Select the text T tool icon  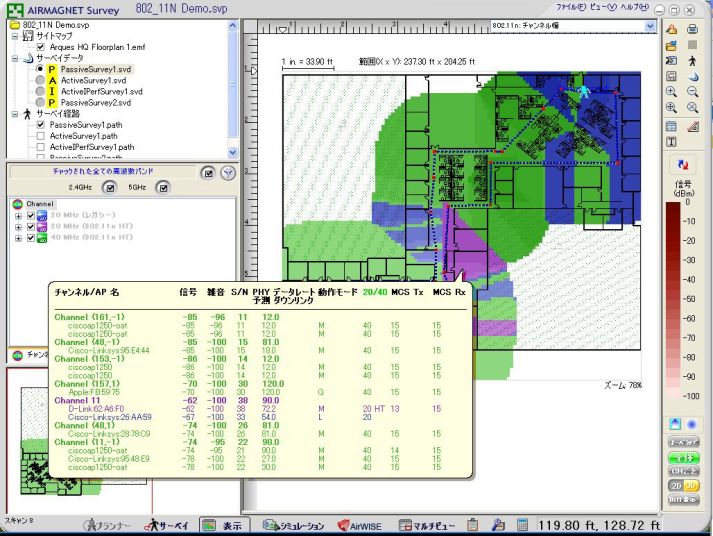pos(671,142)
